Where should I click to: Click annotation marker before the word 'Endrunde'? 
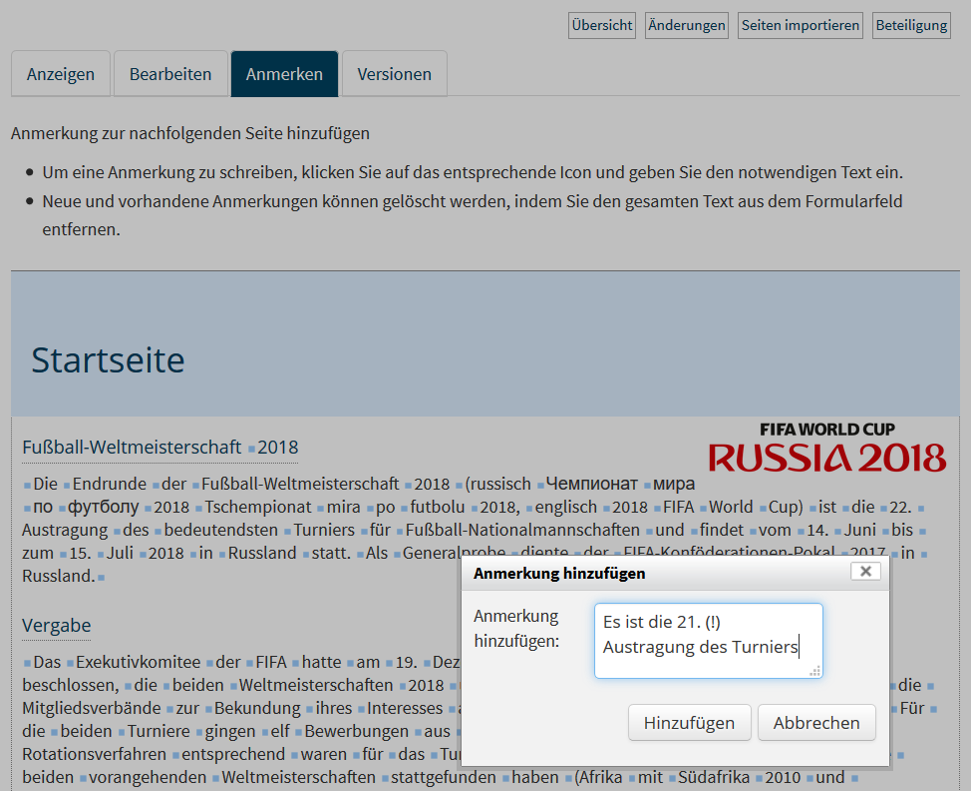coord(66,485)
